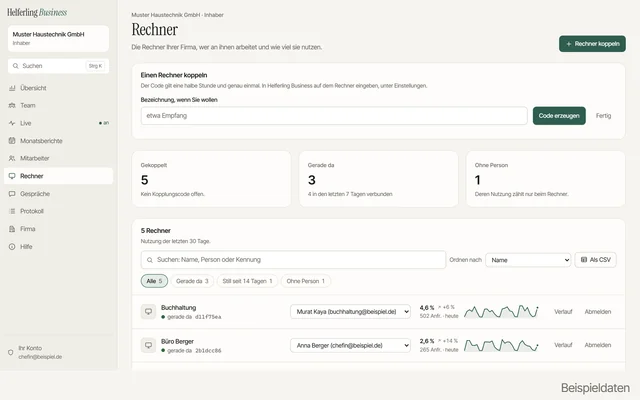The height and width of the screenshot is (400, 640).
Task: Click the Gekoppelt 5 card
Action: point(211,179)
